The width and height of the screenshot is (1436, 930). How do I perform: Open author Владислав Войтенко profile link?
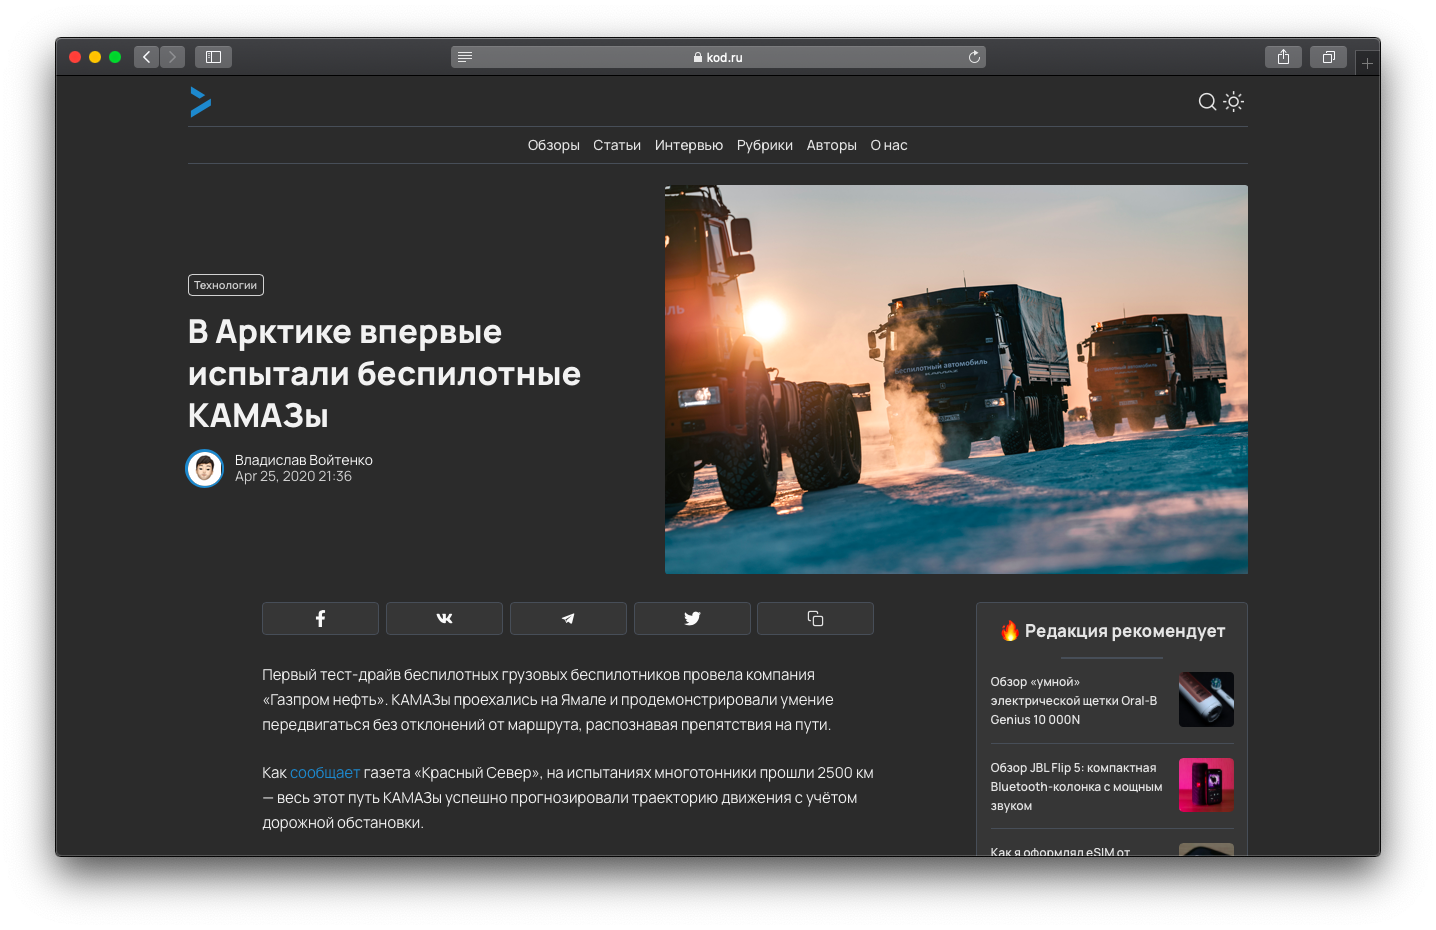(x=304, y=460)
